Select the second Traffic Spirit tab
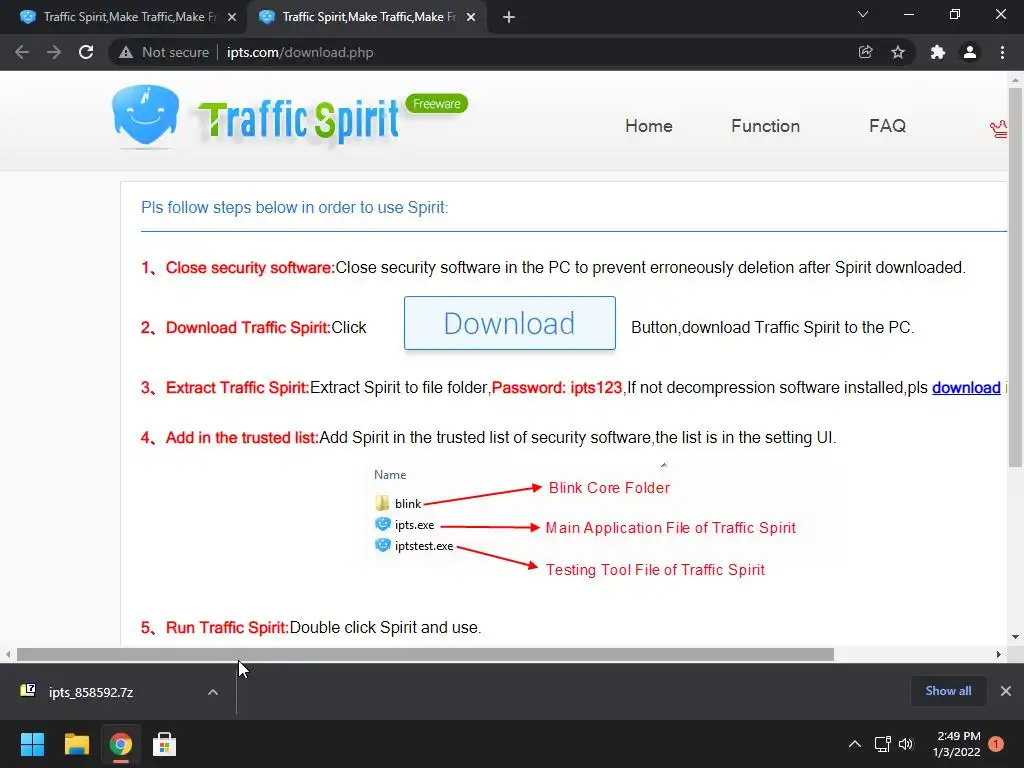The width and height of the screenshot is (1024, 768). pyautogui.click(x=368, y=17)
